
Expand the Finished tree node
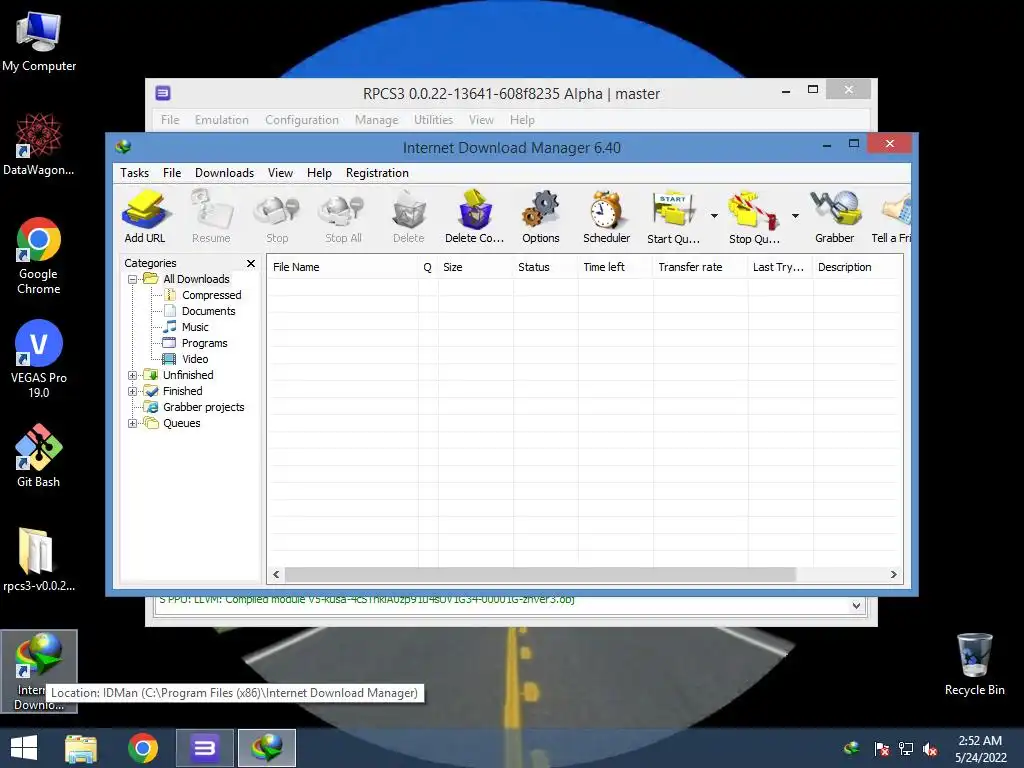pos(133,391)
